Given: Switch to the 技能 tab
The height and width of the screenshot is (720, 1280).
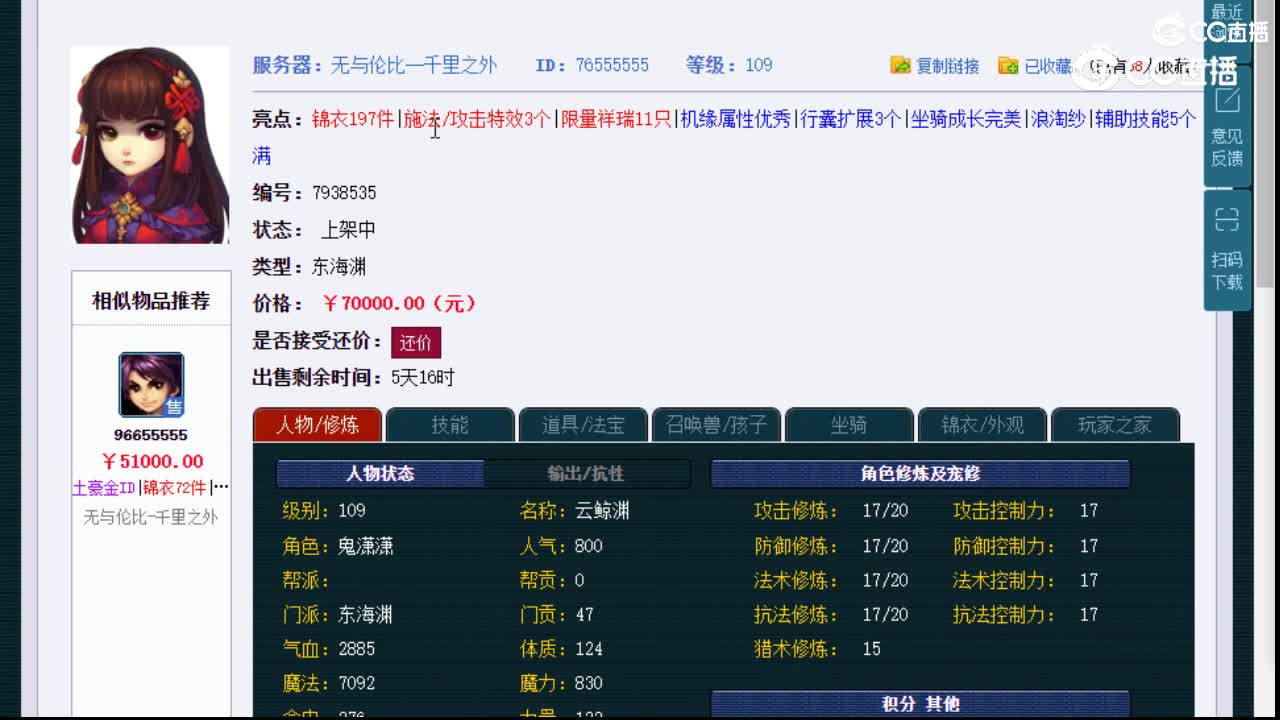Looking at the screenshot, I should (x=448, y=424).
